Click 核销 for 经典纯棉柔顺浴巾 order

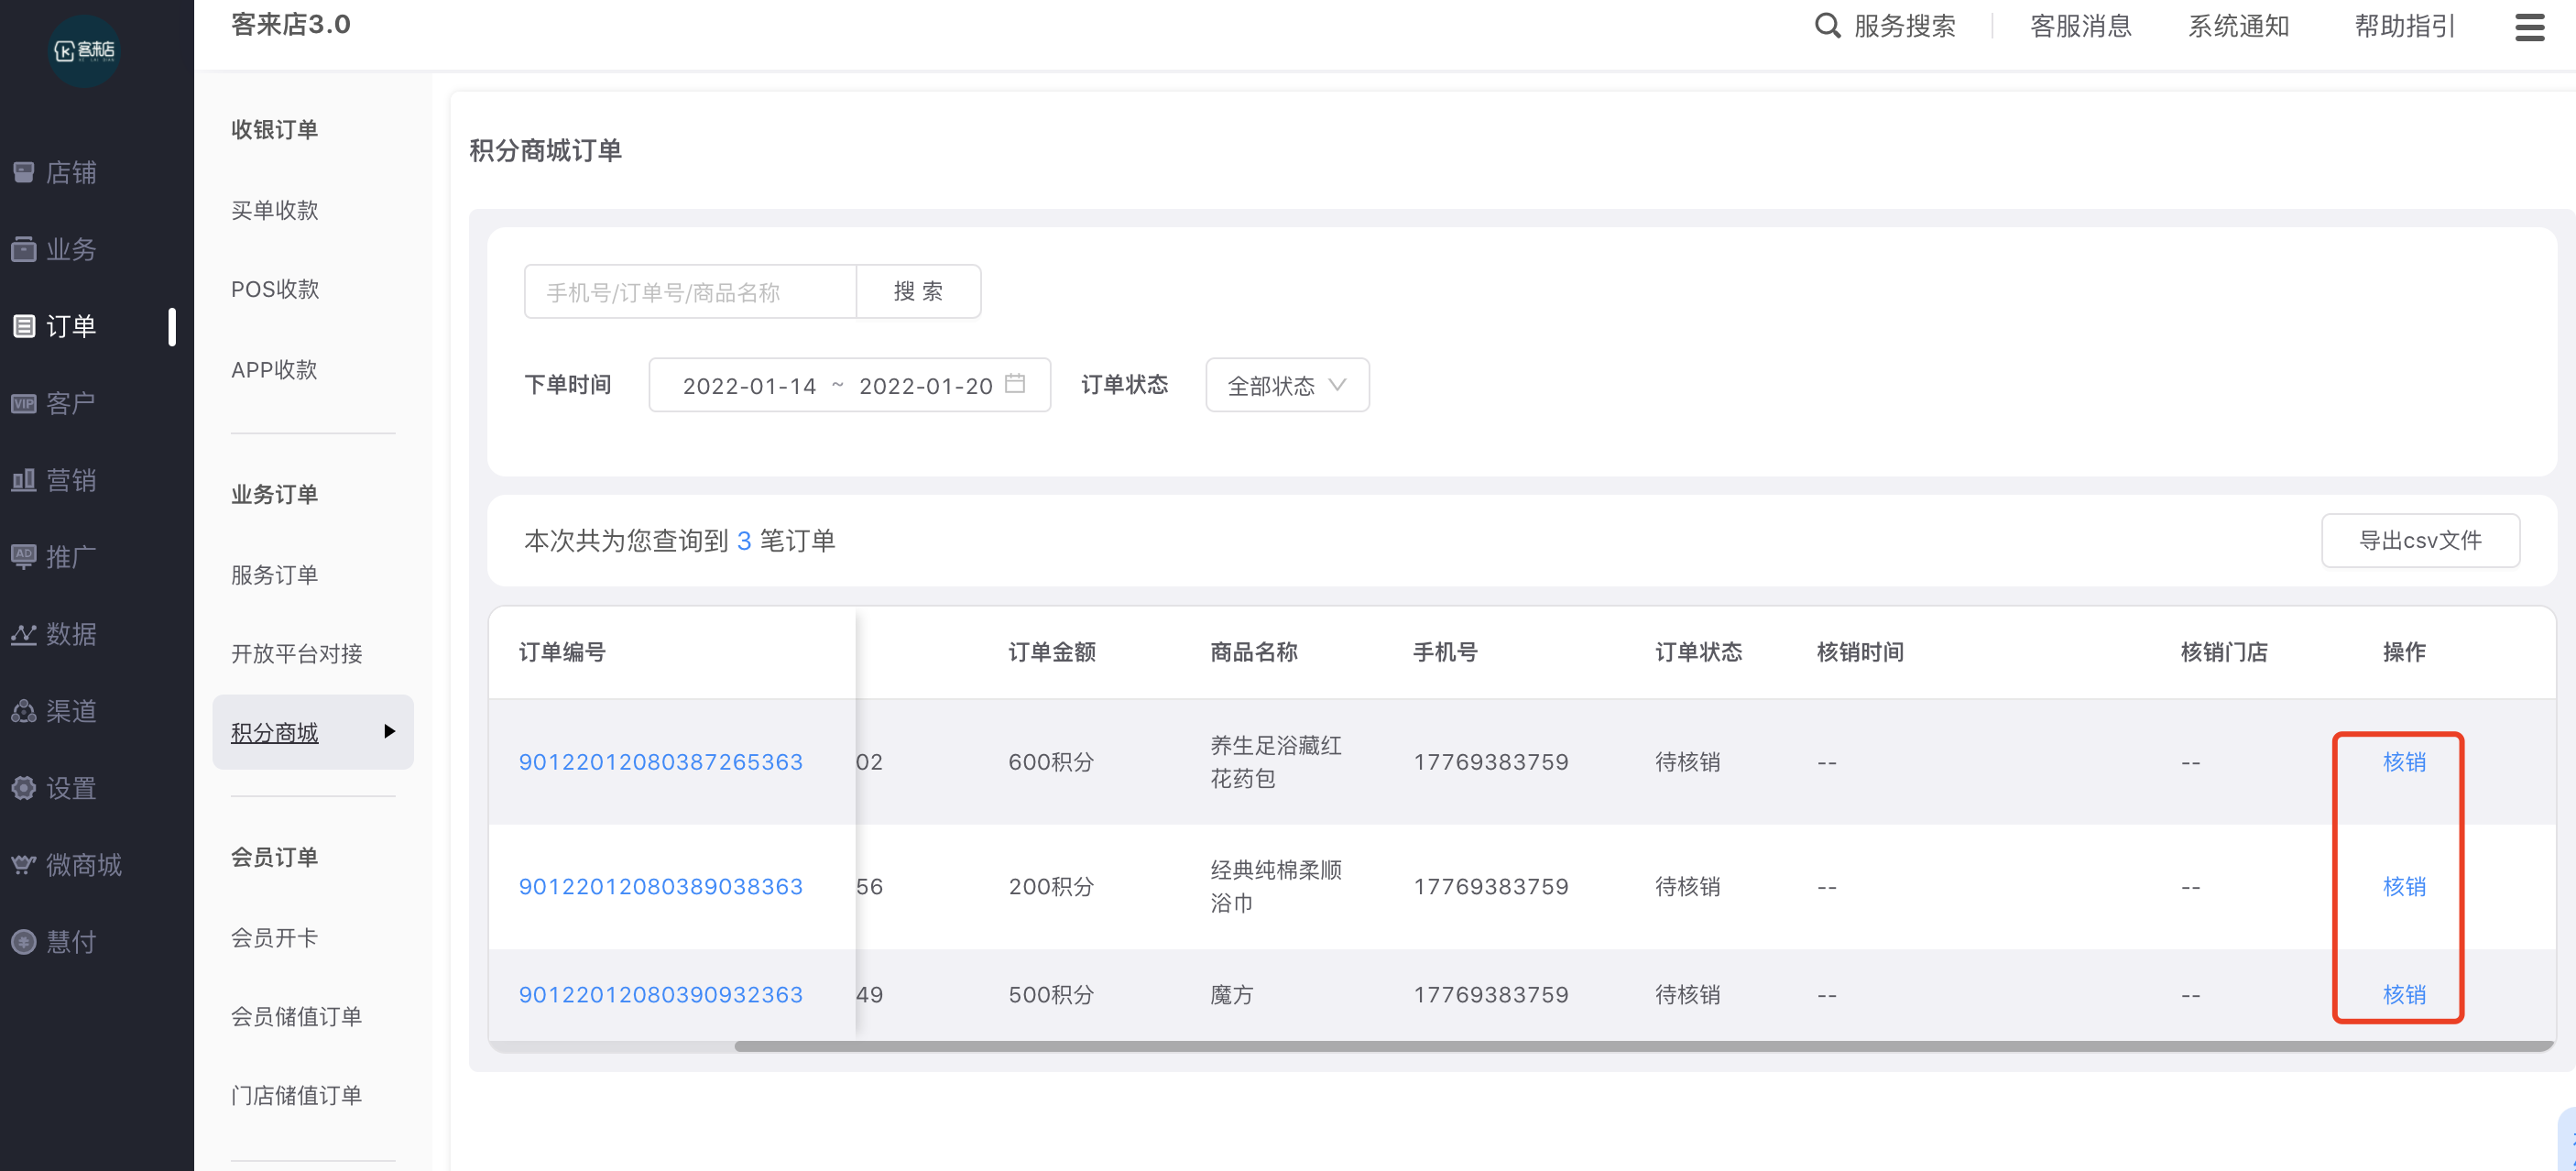(2404, 887)
